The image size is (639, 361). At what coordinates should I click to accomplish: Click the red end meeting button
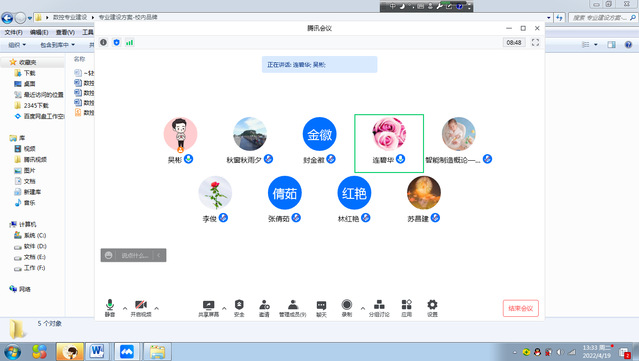pyautogui.click(x=520, y=308)
